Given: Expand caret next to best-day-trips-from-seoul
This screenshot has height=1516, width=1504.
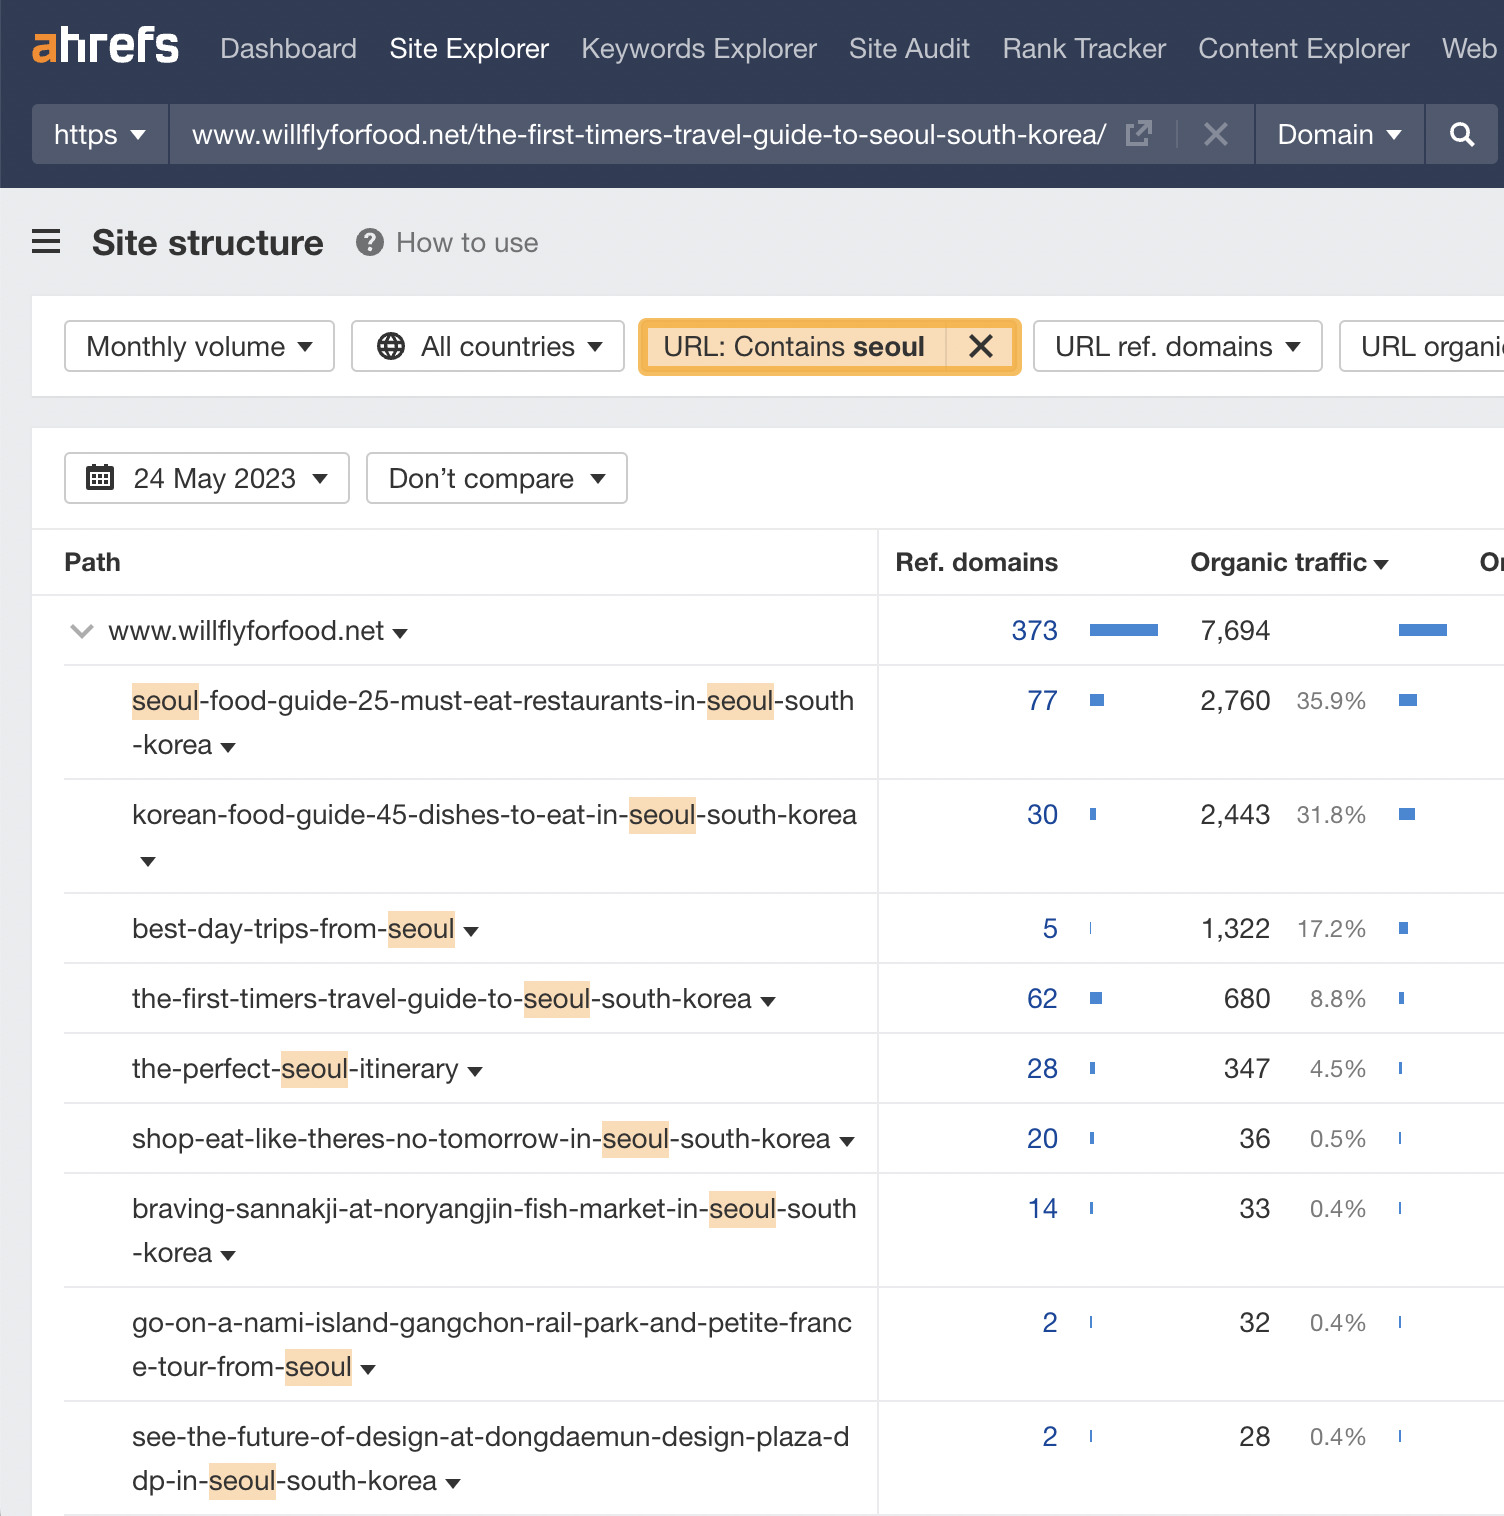Looking at the screenshot, I should pos(470,930).
